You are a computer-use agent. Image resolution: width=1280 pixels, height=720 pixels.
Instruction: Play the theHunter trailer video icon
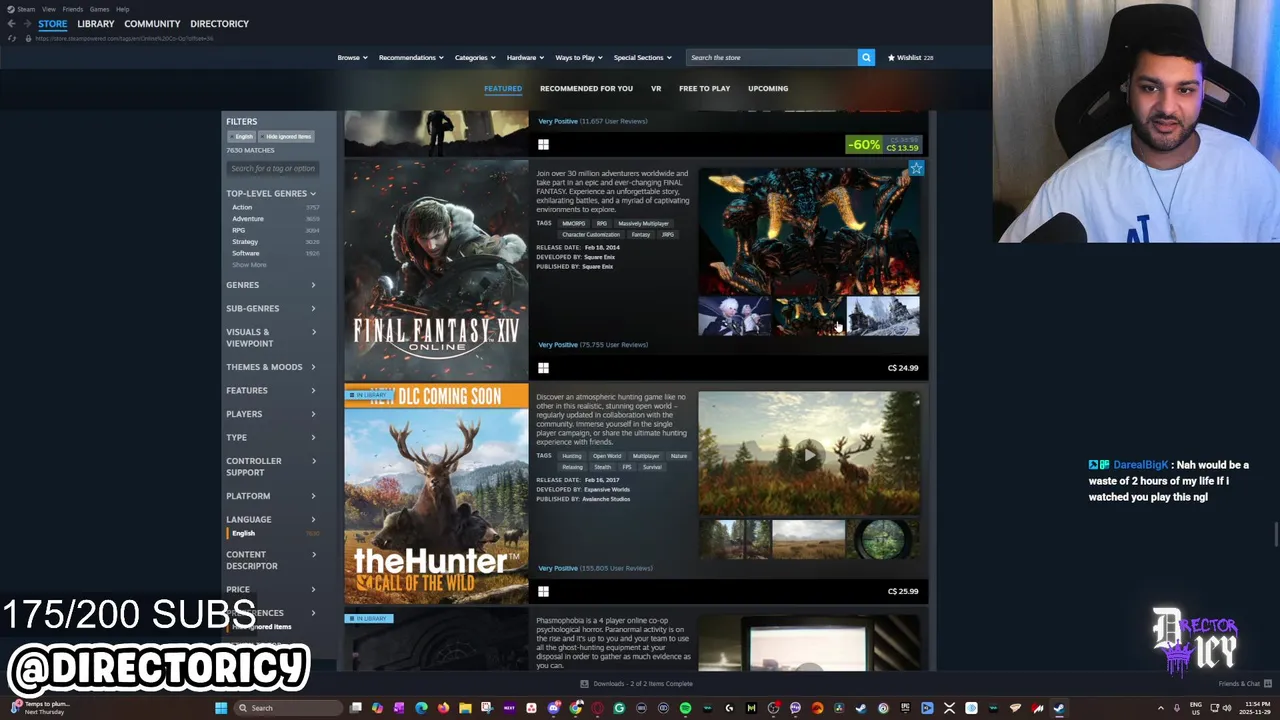[809, 453]
